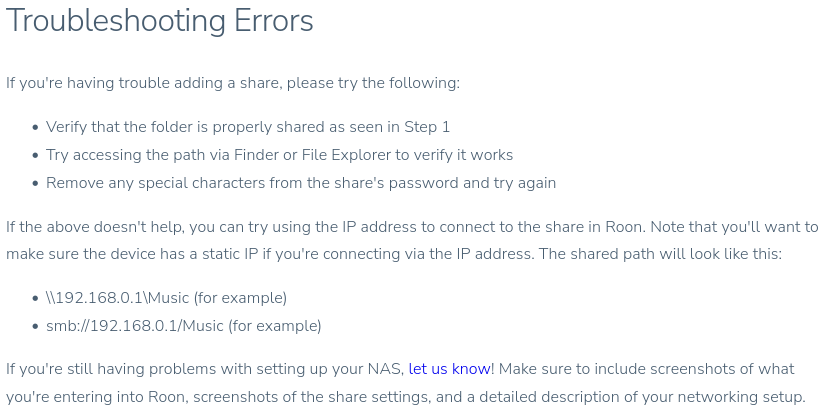Click the smb://192.168.0.1/Music example path
827x411 pixels.
[x=184, y=326]
